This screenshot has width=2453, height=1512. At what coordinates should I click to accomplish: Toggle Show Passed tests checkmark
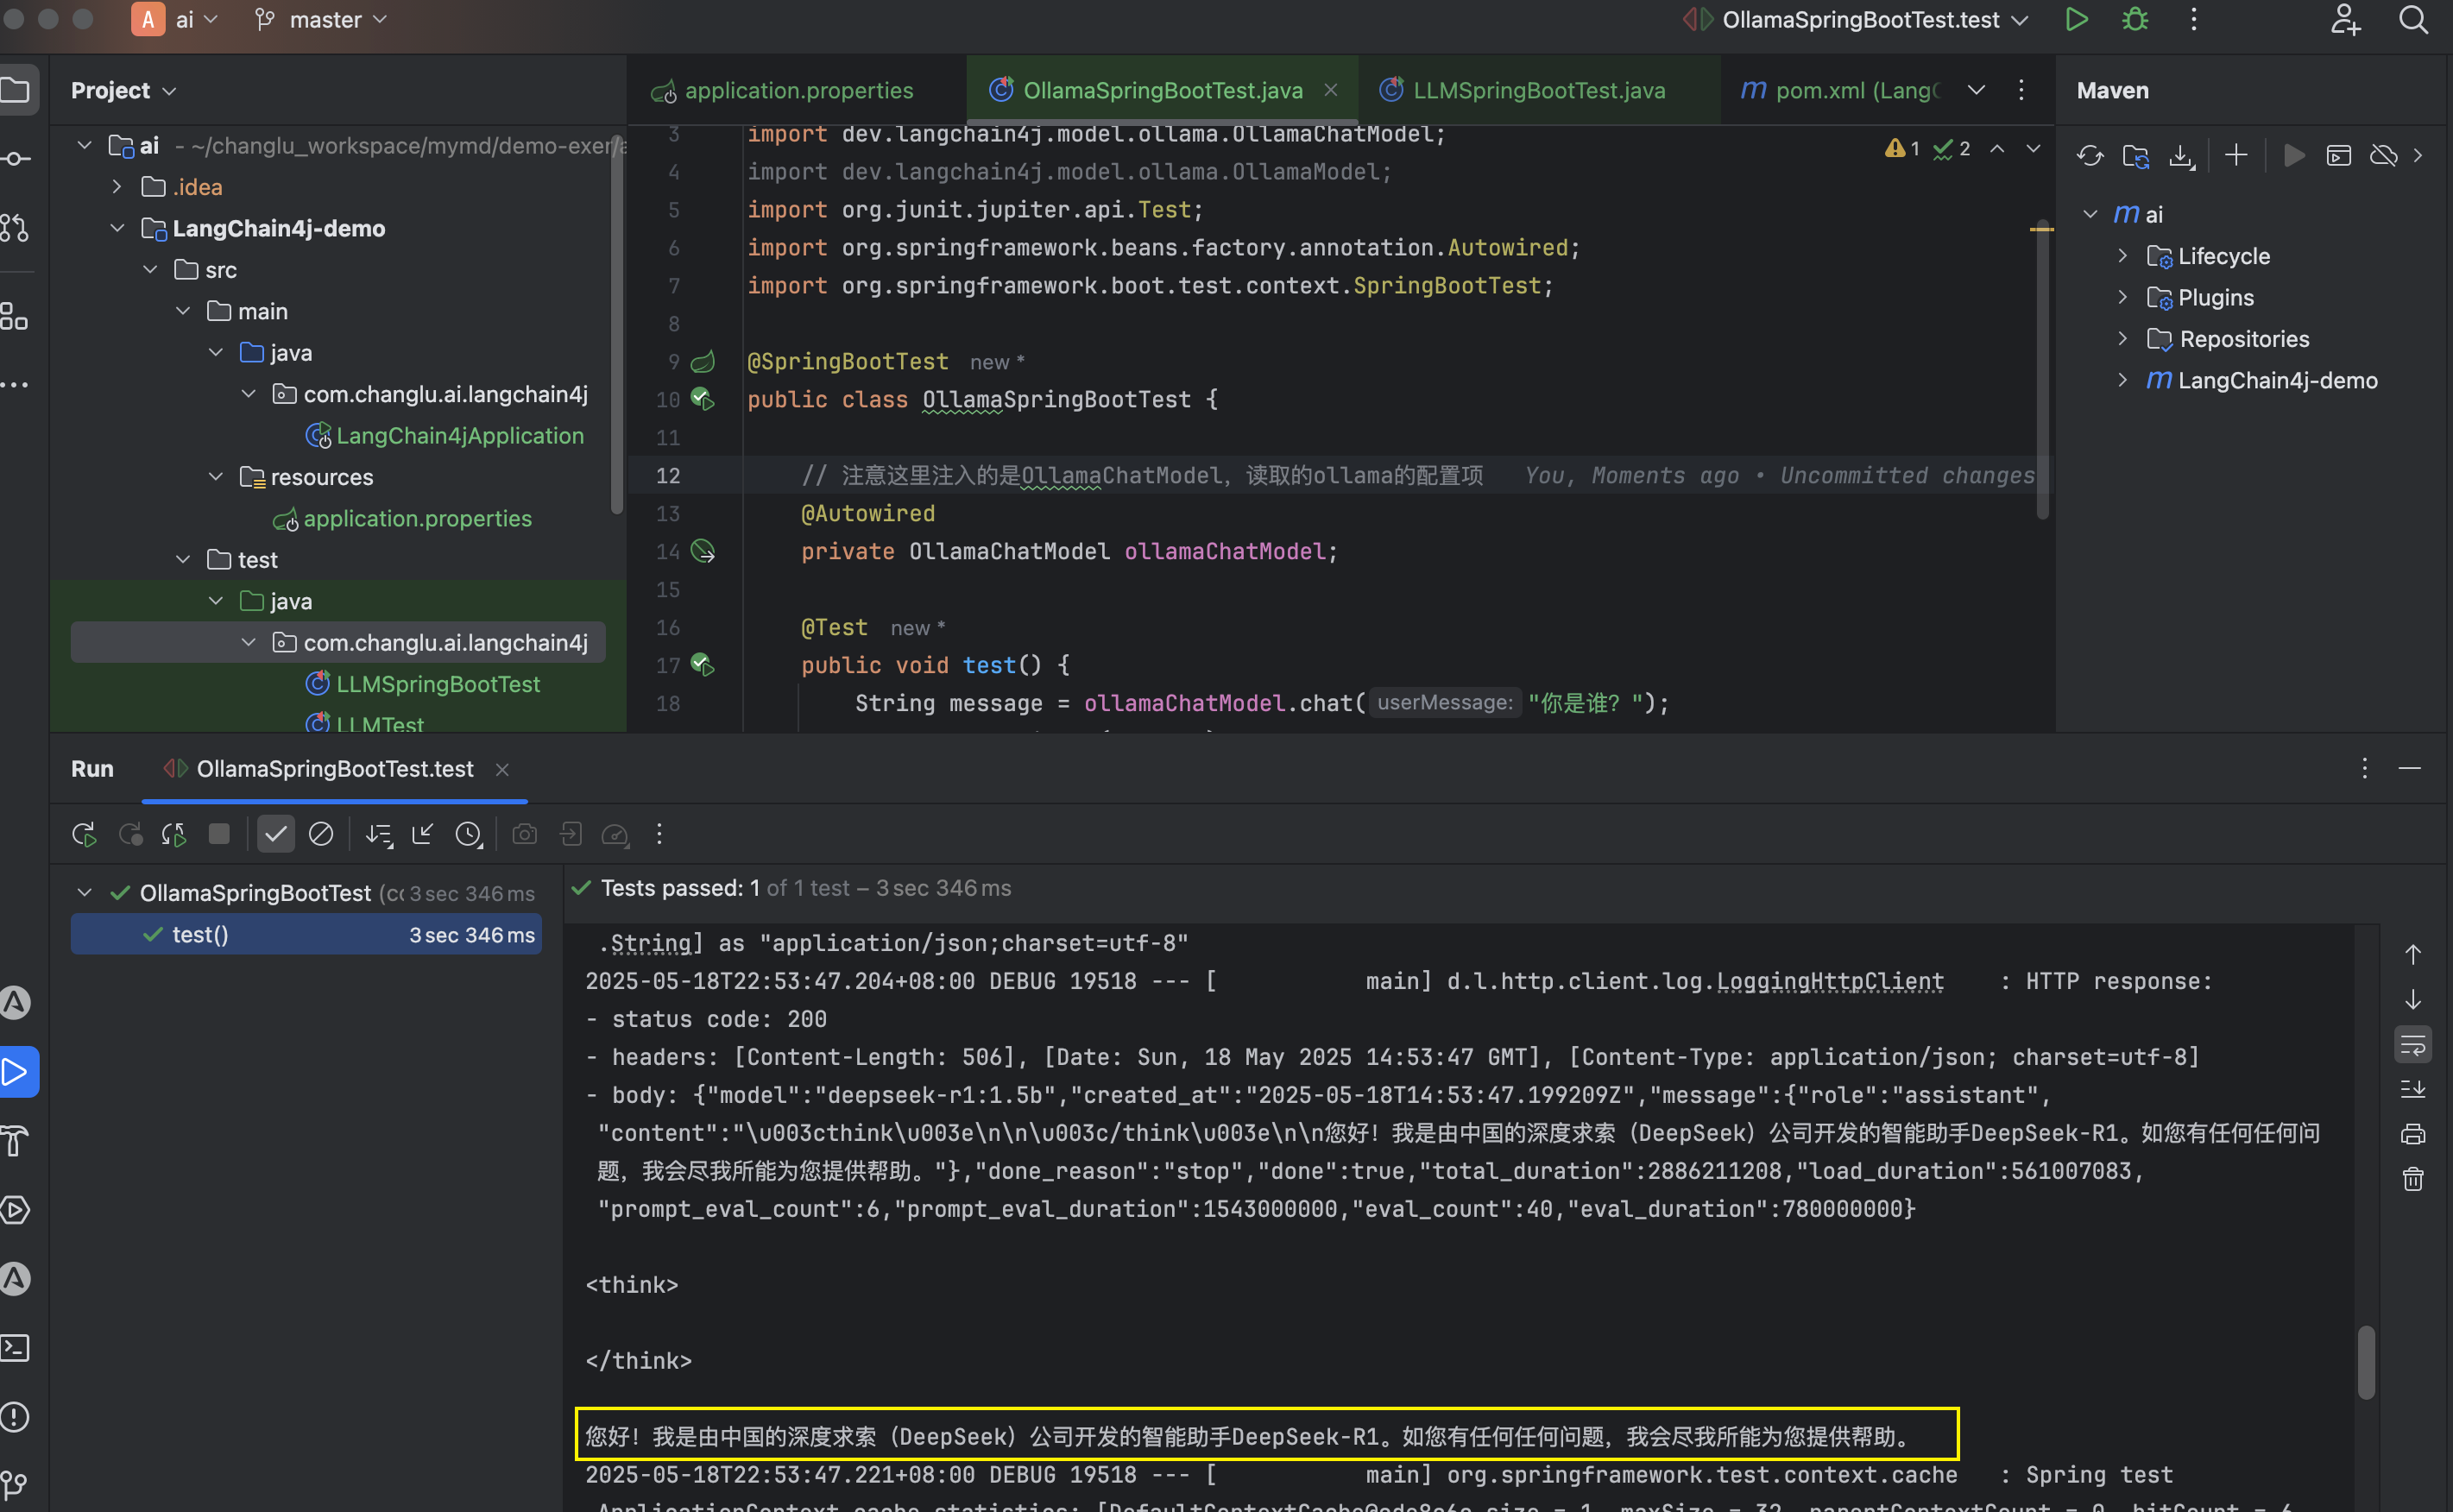[276, 834]
